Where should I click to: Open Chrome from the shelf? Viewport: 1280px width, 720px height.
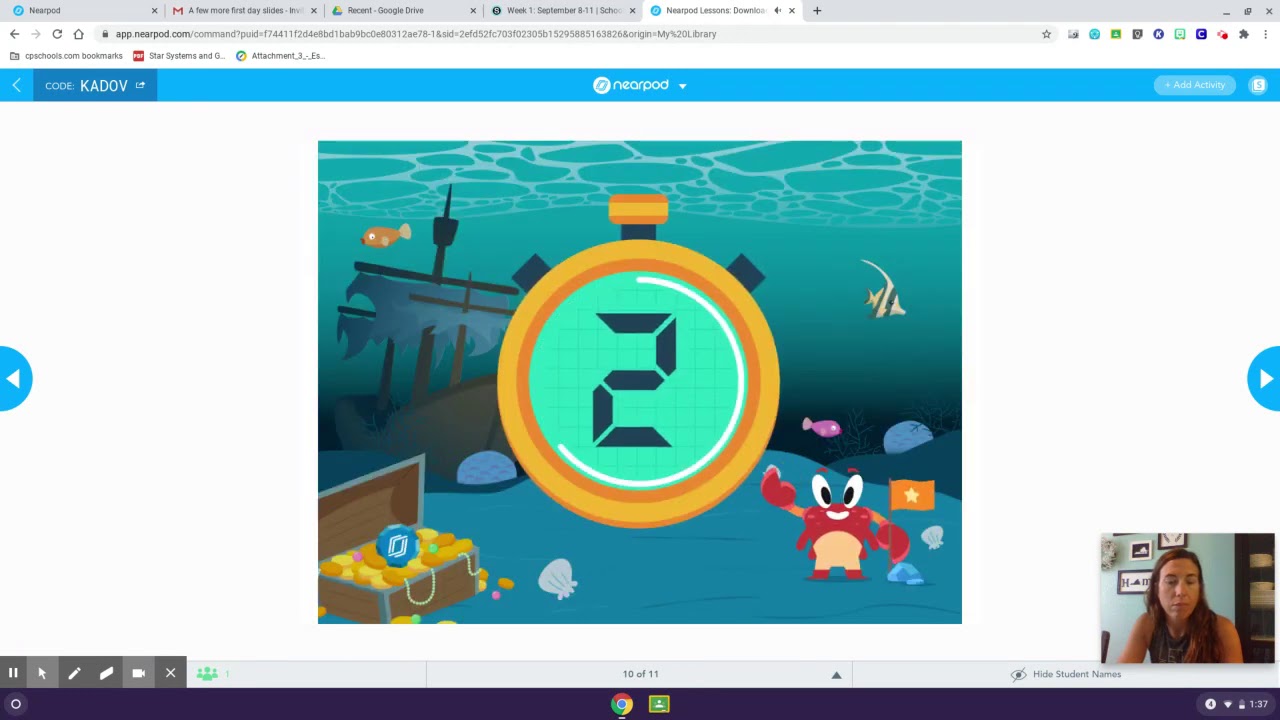click(622, 704)
